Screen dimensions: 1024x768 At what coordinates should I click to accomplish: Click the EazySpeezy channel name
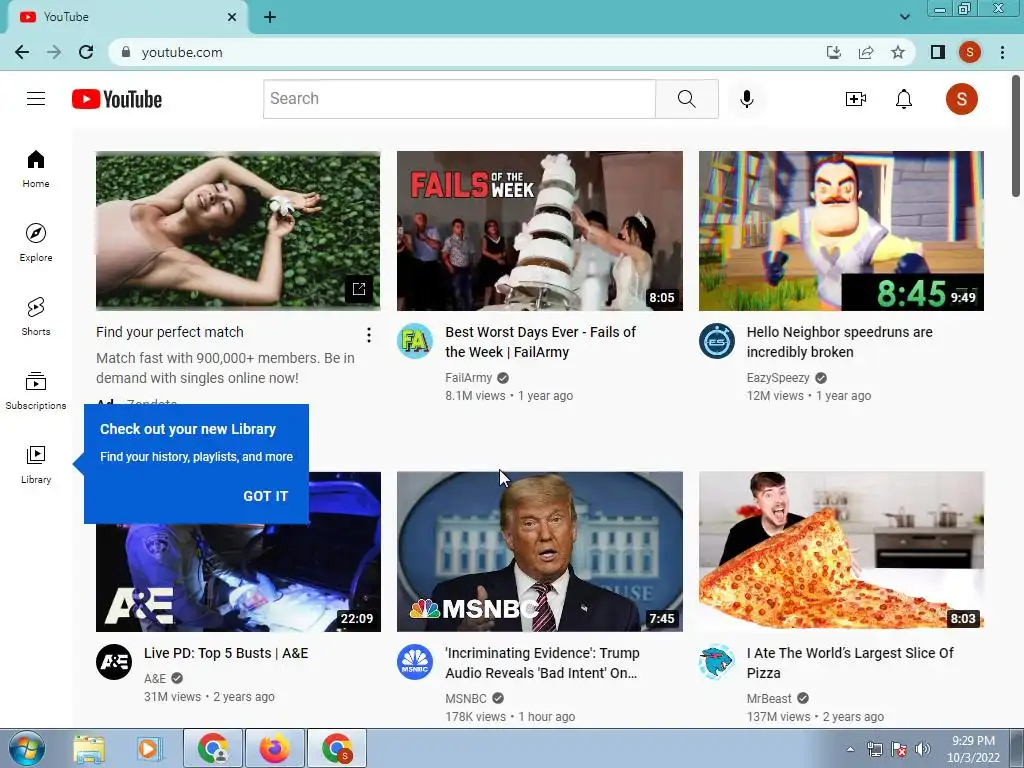778,377
